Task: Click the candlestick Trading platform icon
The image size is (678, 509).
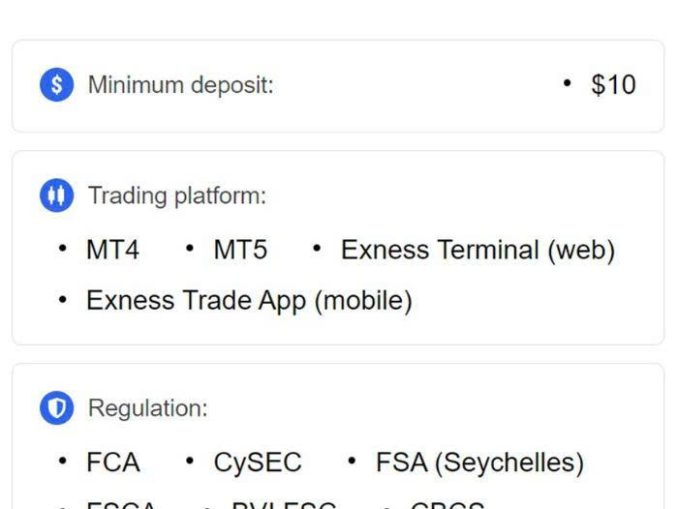Action: [56, 196]
